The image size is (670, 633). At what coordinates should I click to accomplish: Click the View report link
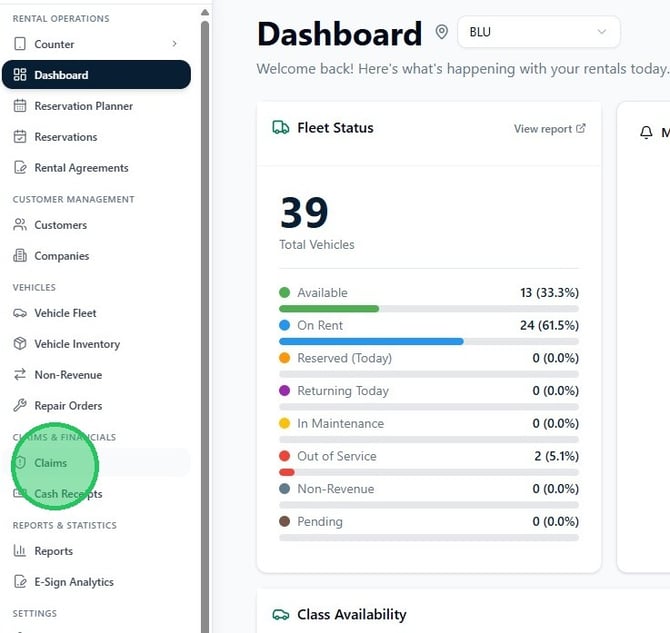pyautogui.click(x=549, y=129)
